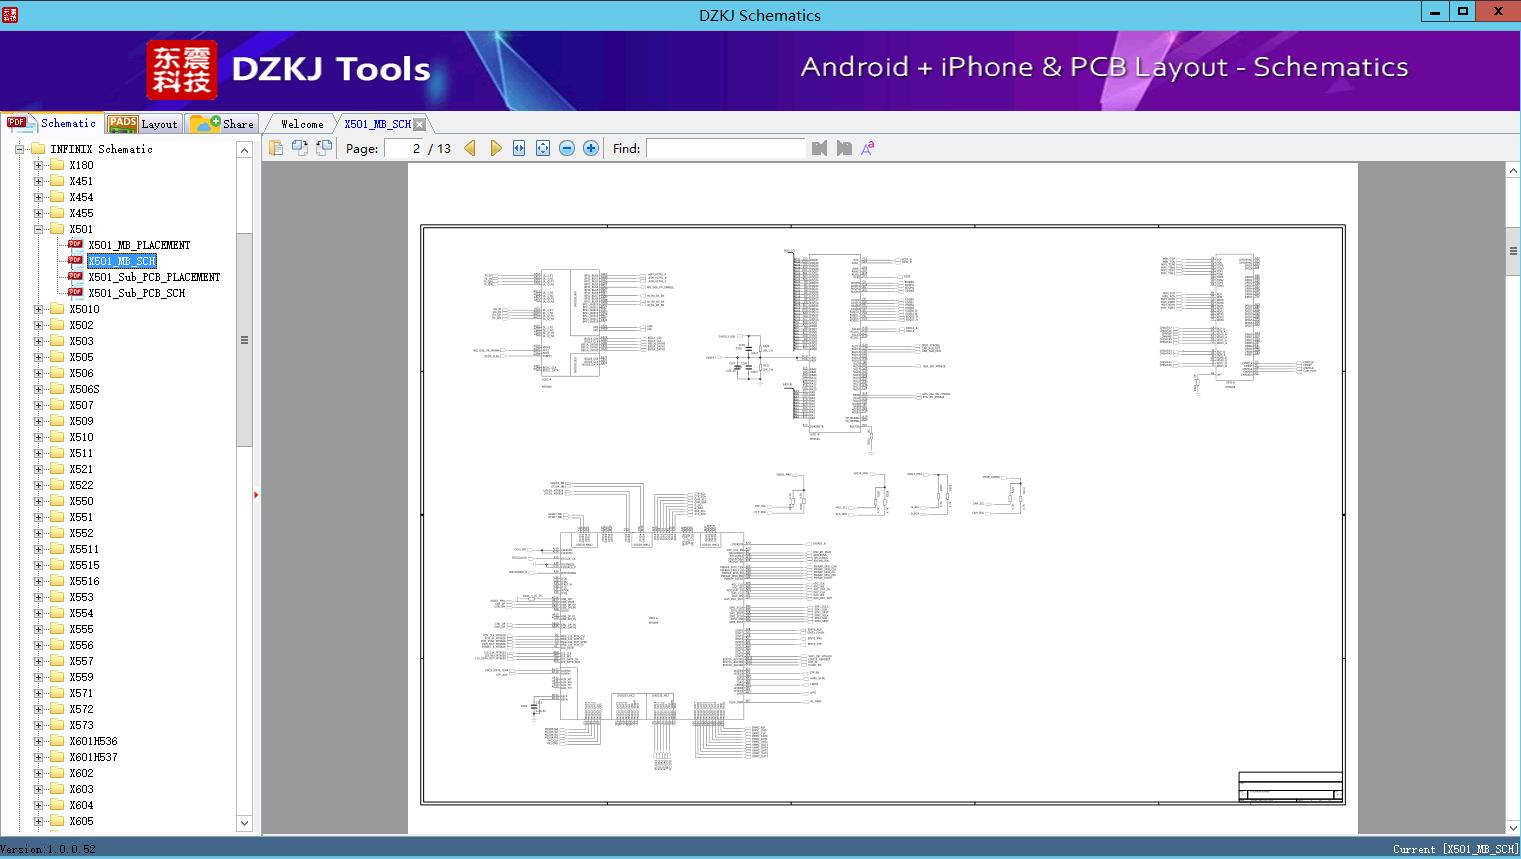Expand the X5010 folder
1521x859 pixels.
coord(38,309)
